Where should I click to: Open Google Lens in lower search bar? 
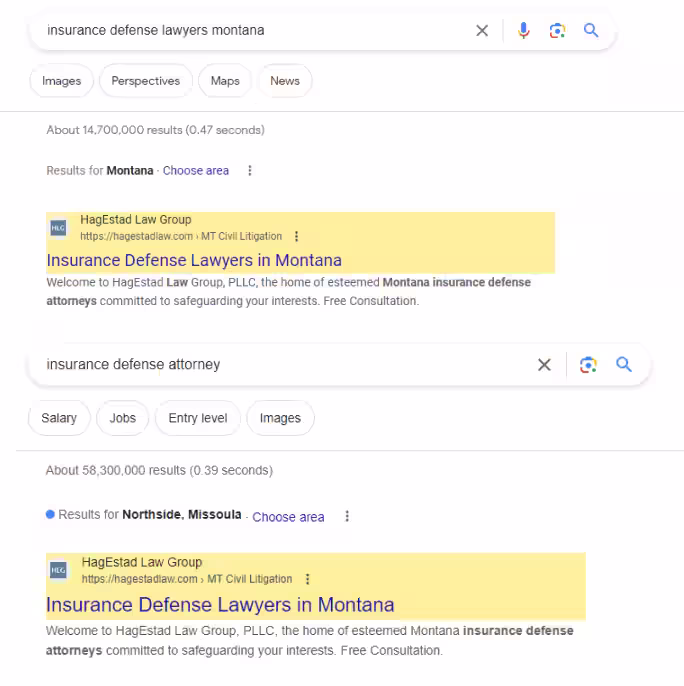[x=588, y=364]
